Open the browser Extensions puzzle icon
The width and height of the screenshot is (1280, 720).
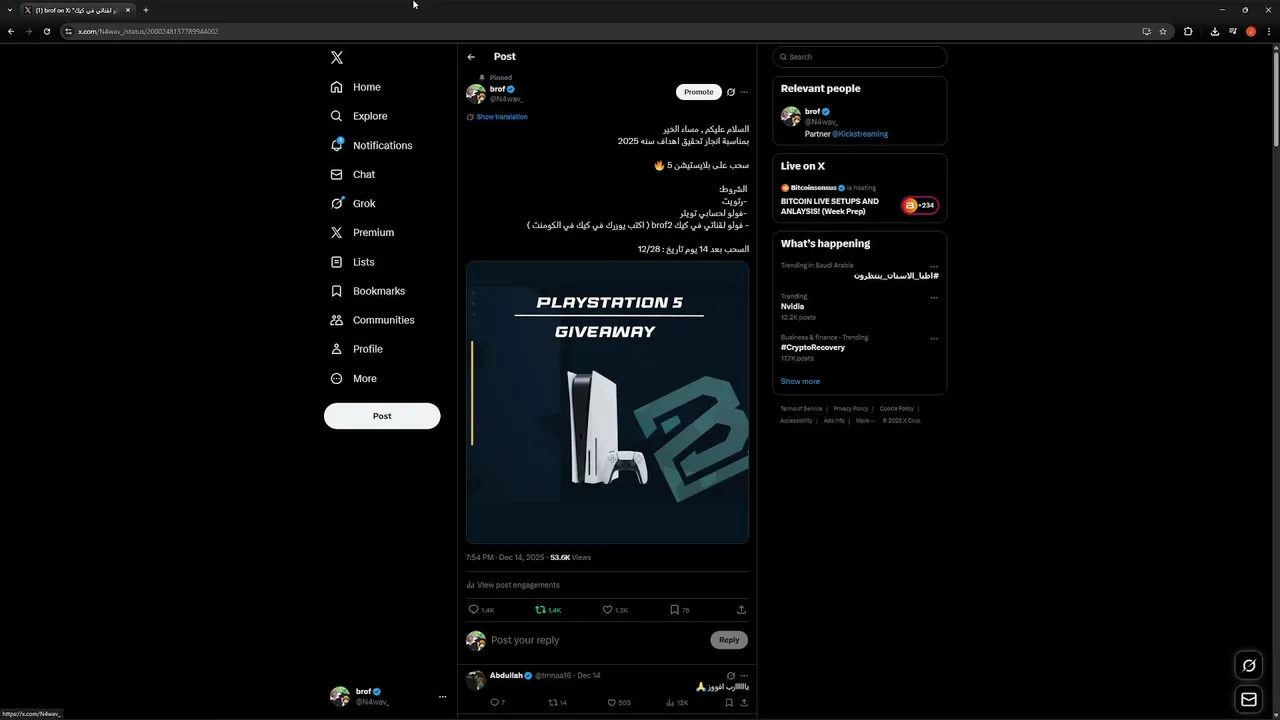pos(1188,31)
